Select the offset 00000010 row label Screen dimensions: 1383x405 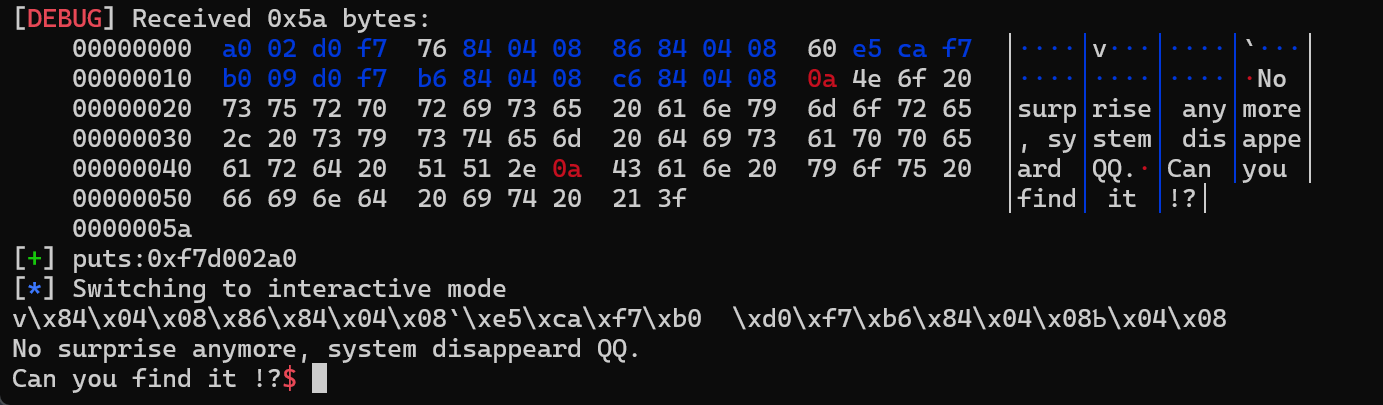(132, 79)
